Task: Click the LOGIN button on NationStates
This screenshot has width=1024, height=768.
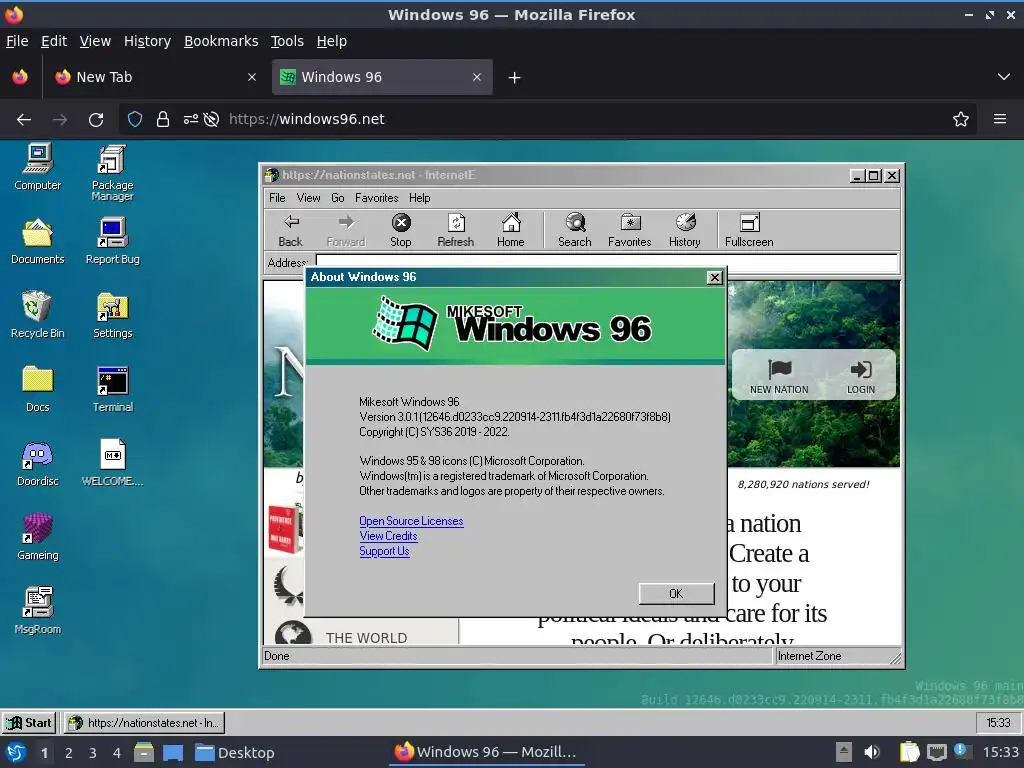Action: pyautogui.click(x=860, y=377)
